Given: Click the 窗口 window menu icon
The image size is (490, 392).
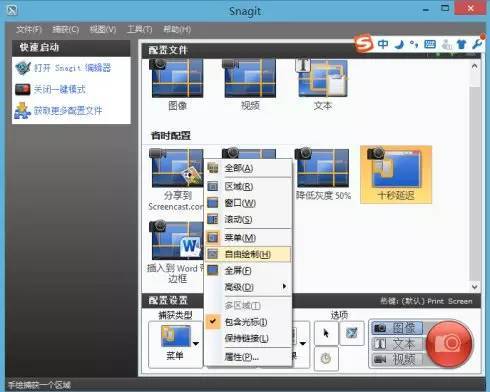Looking at the screenshot, I should click(x=213, y=203).
